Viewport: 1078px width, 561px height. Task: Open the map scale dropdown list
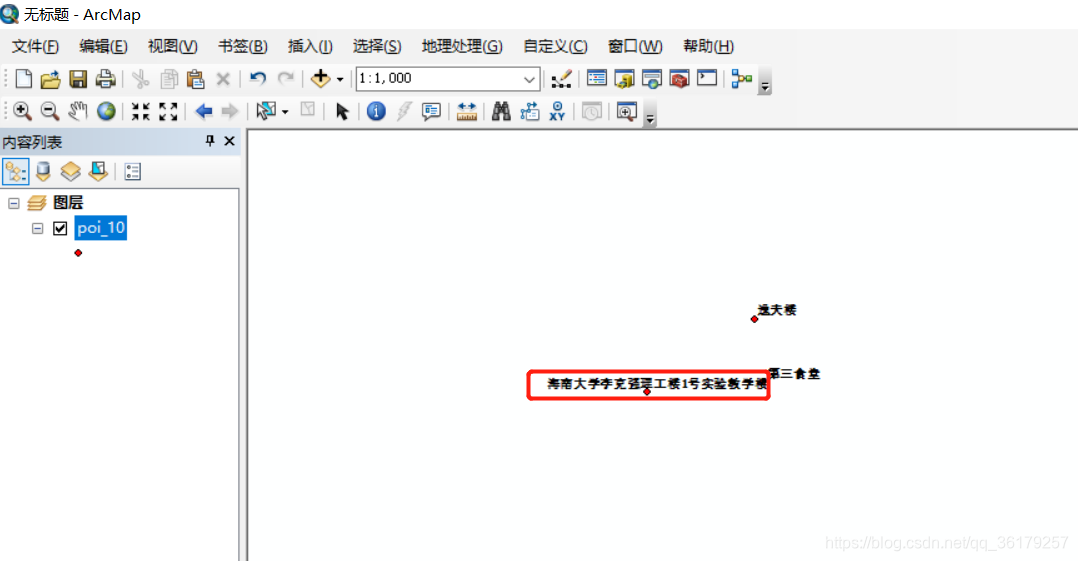pos(529,79)
